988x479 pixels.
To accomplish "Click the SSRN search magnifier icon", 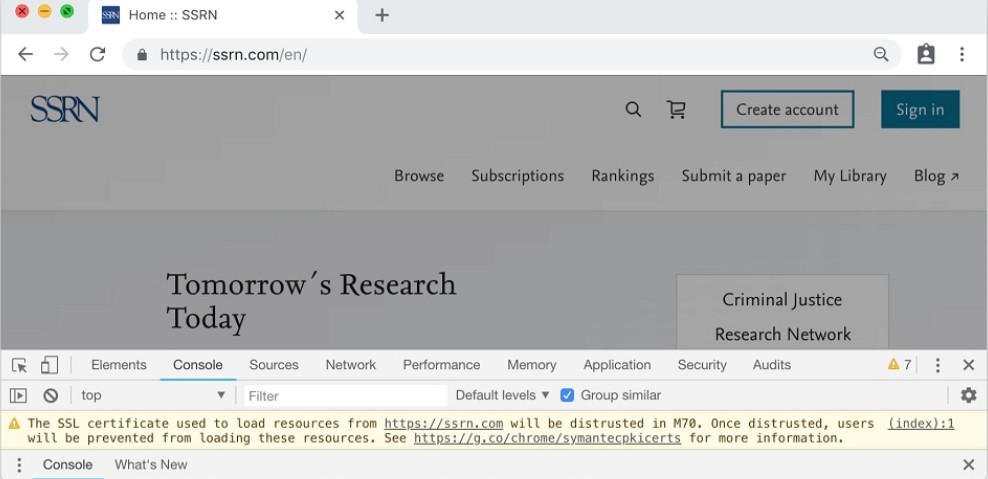I will pos(633,110).
